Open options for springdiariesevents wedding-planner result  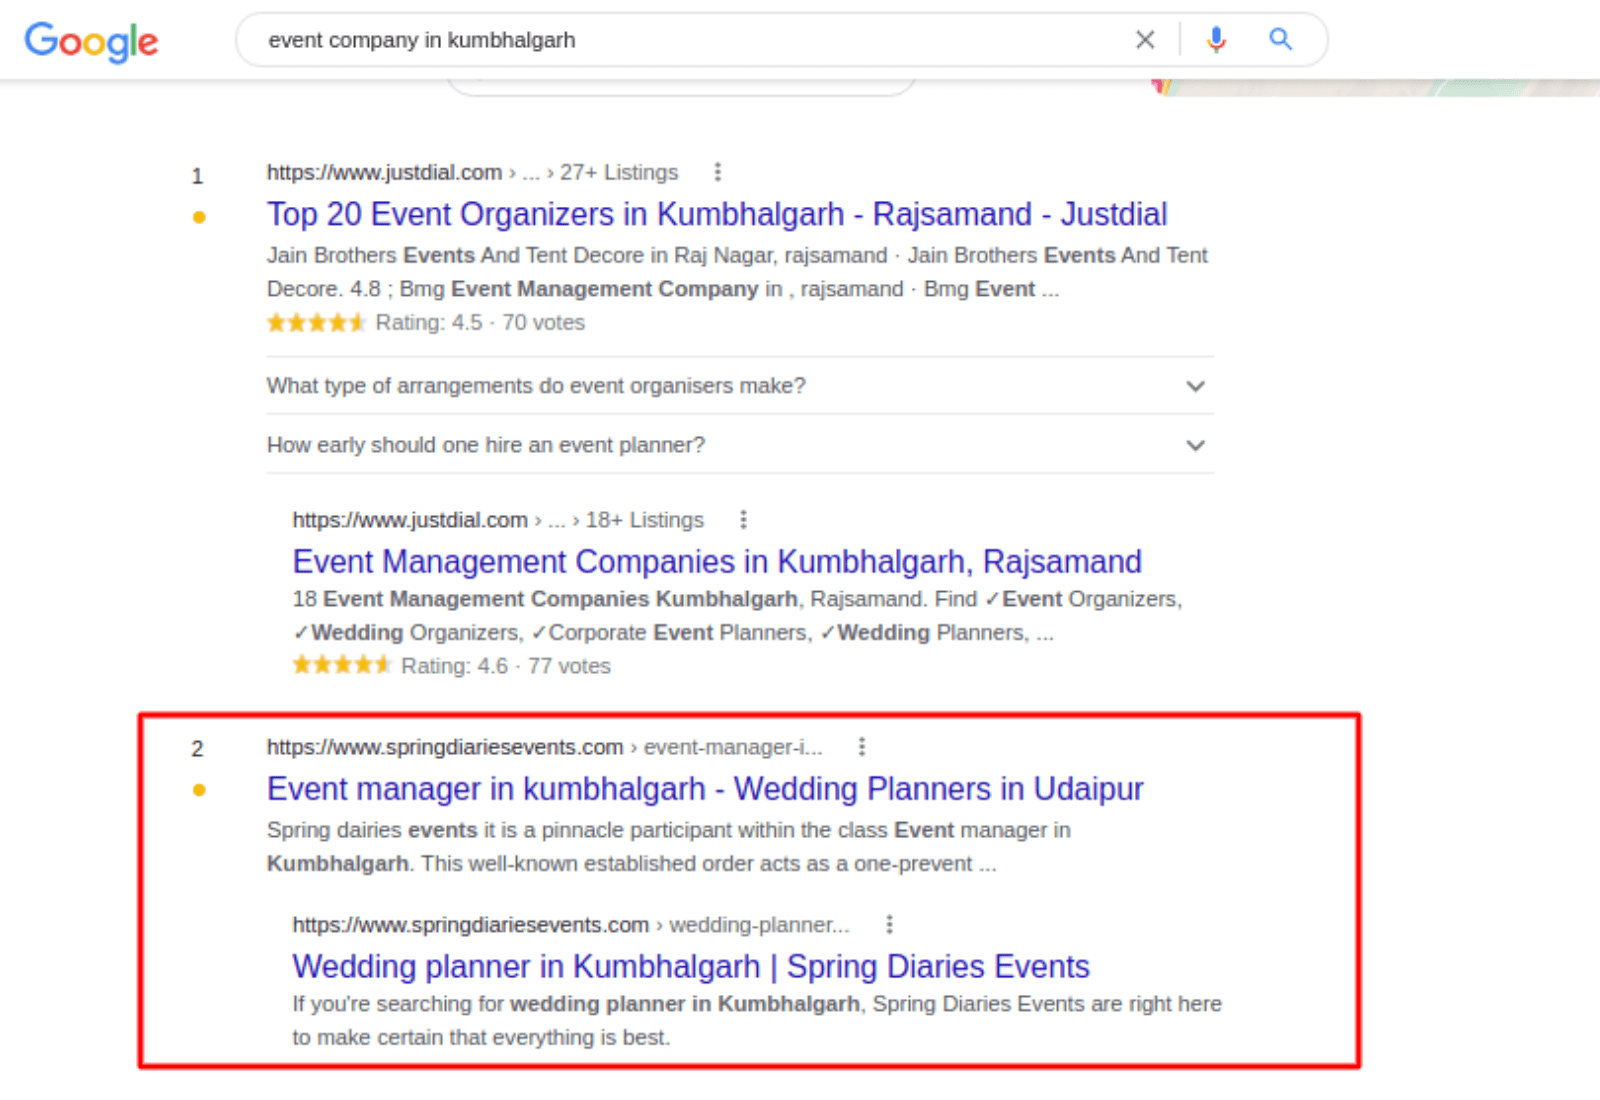[x=889, y=924]
